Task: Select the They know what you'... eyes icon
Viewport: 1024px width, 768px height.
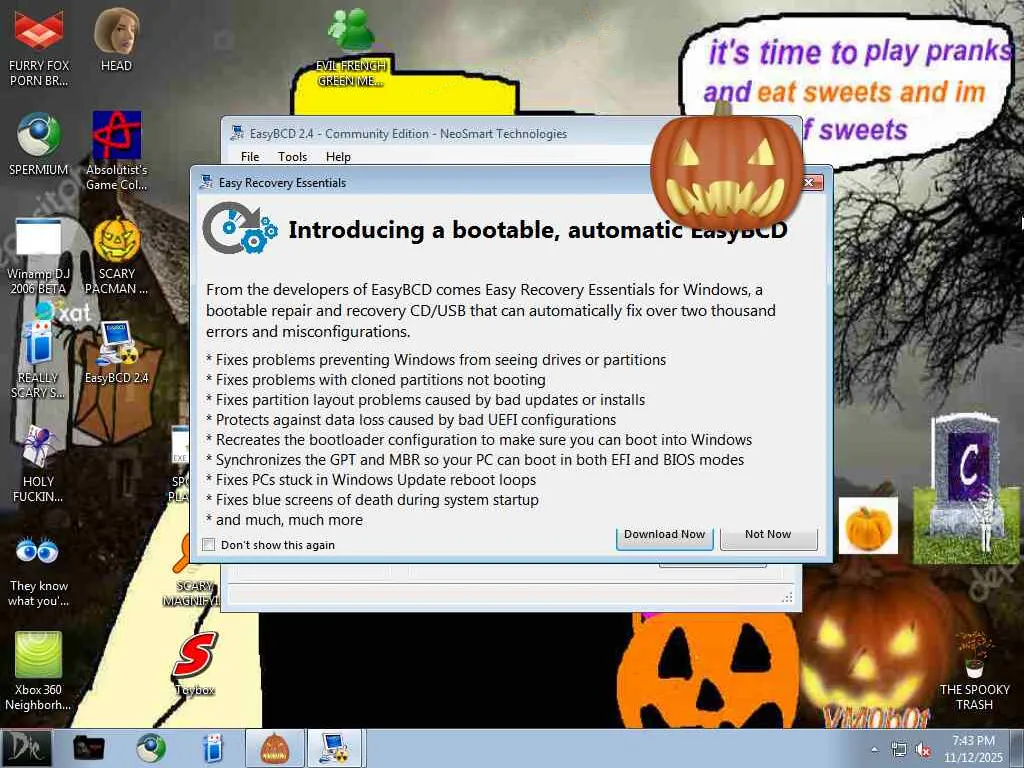Action: pos(39,571)
